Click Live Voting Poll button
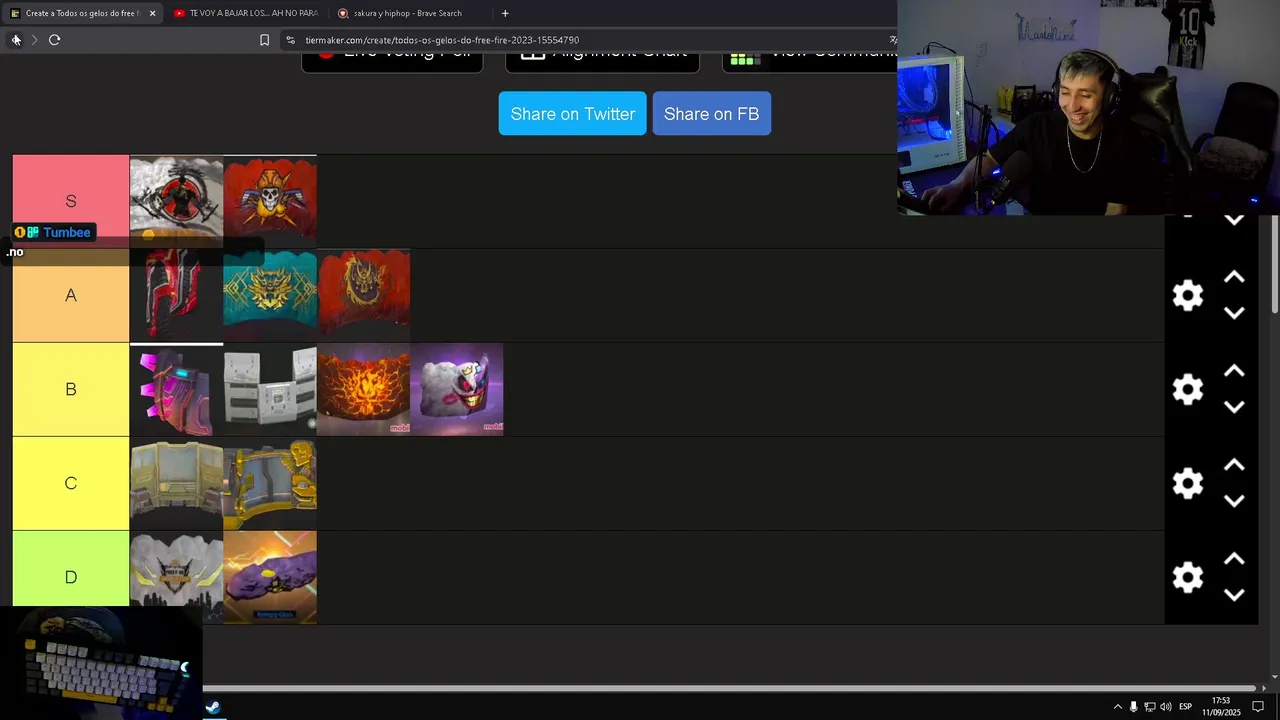 (x=392, y=58)
